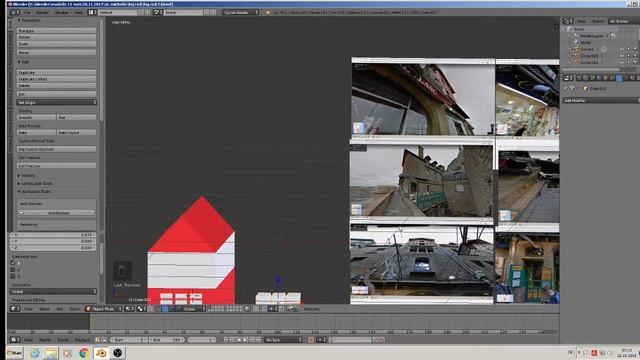Open the No Sync dropdown
640x360 pixels.
284,340
